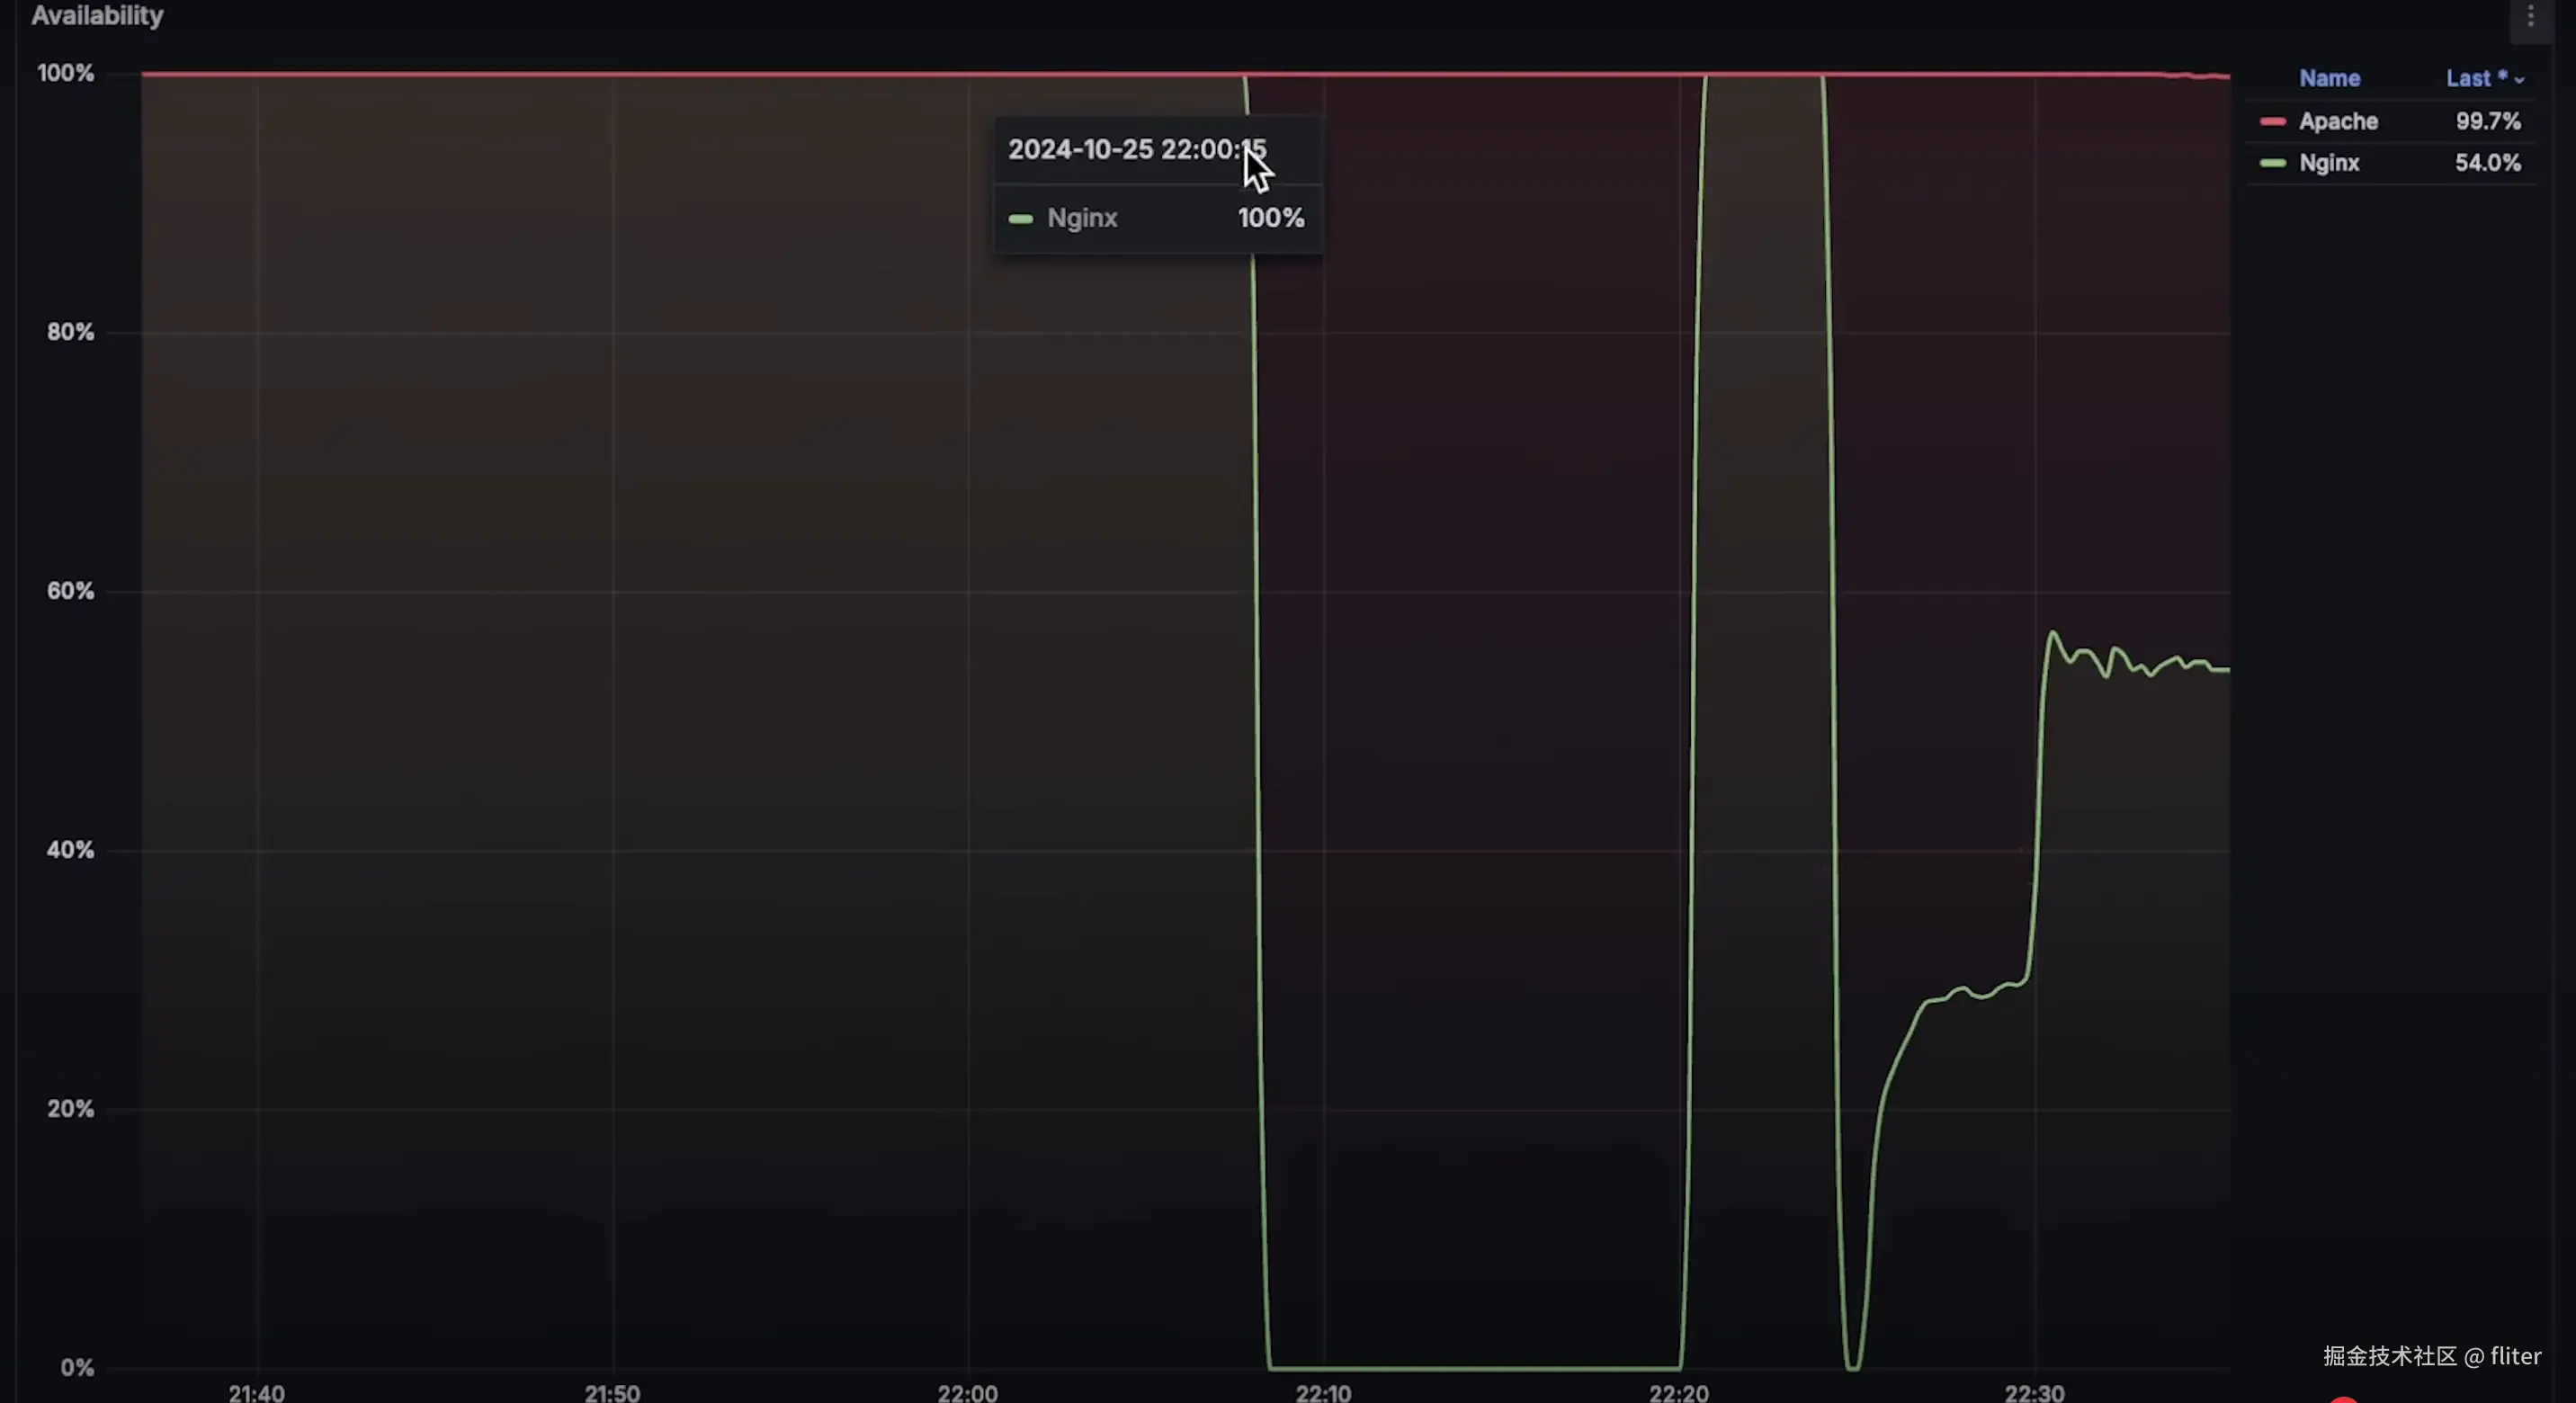Sort legend by the Name column header
Viewport: 2576px width, 1403px height.
[2329, 78]
